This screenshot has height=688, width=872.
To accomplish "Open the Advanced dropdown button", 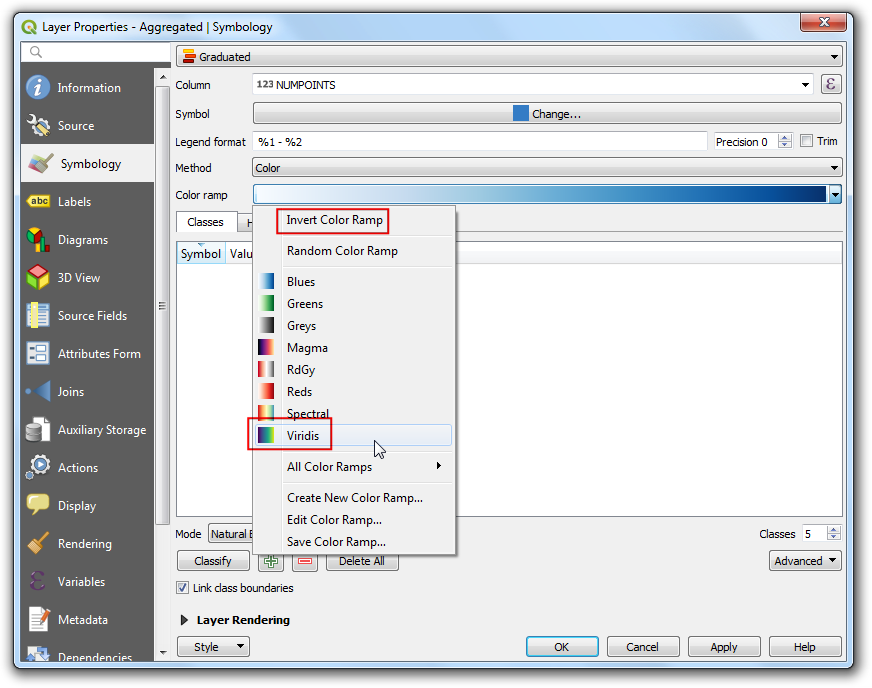I will tap(805, 561).
